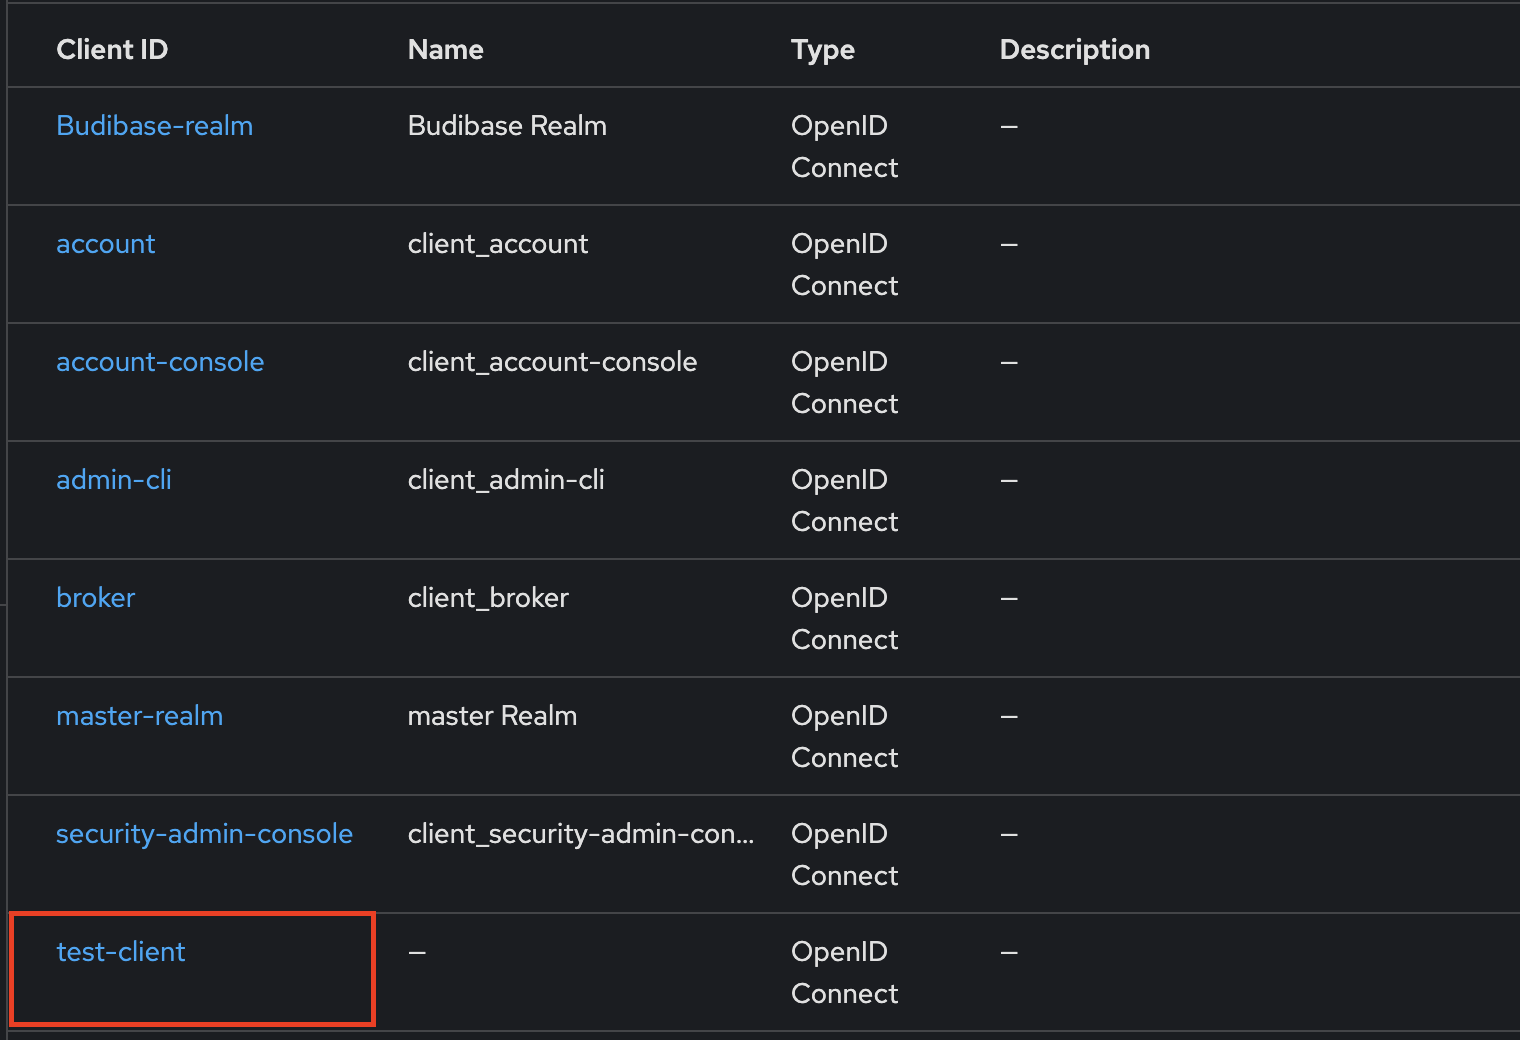Click the description dash in test-client row
The height and width of the screenshot is (1040, 1520).
(1009, 952)
